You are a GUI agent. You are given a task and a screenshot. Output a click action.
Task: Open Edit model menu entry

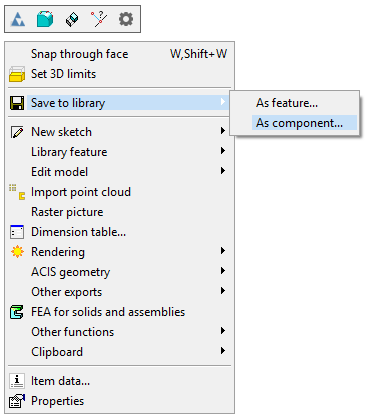point(119,172)
